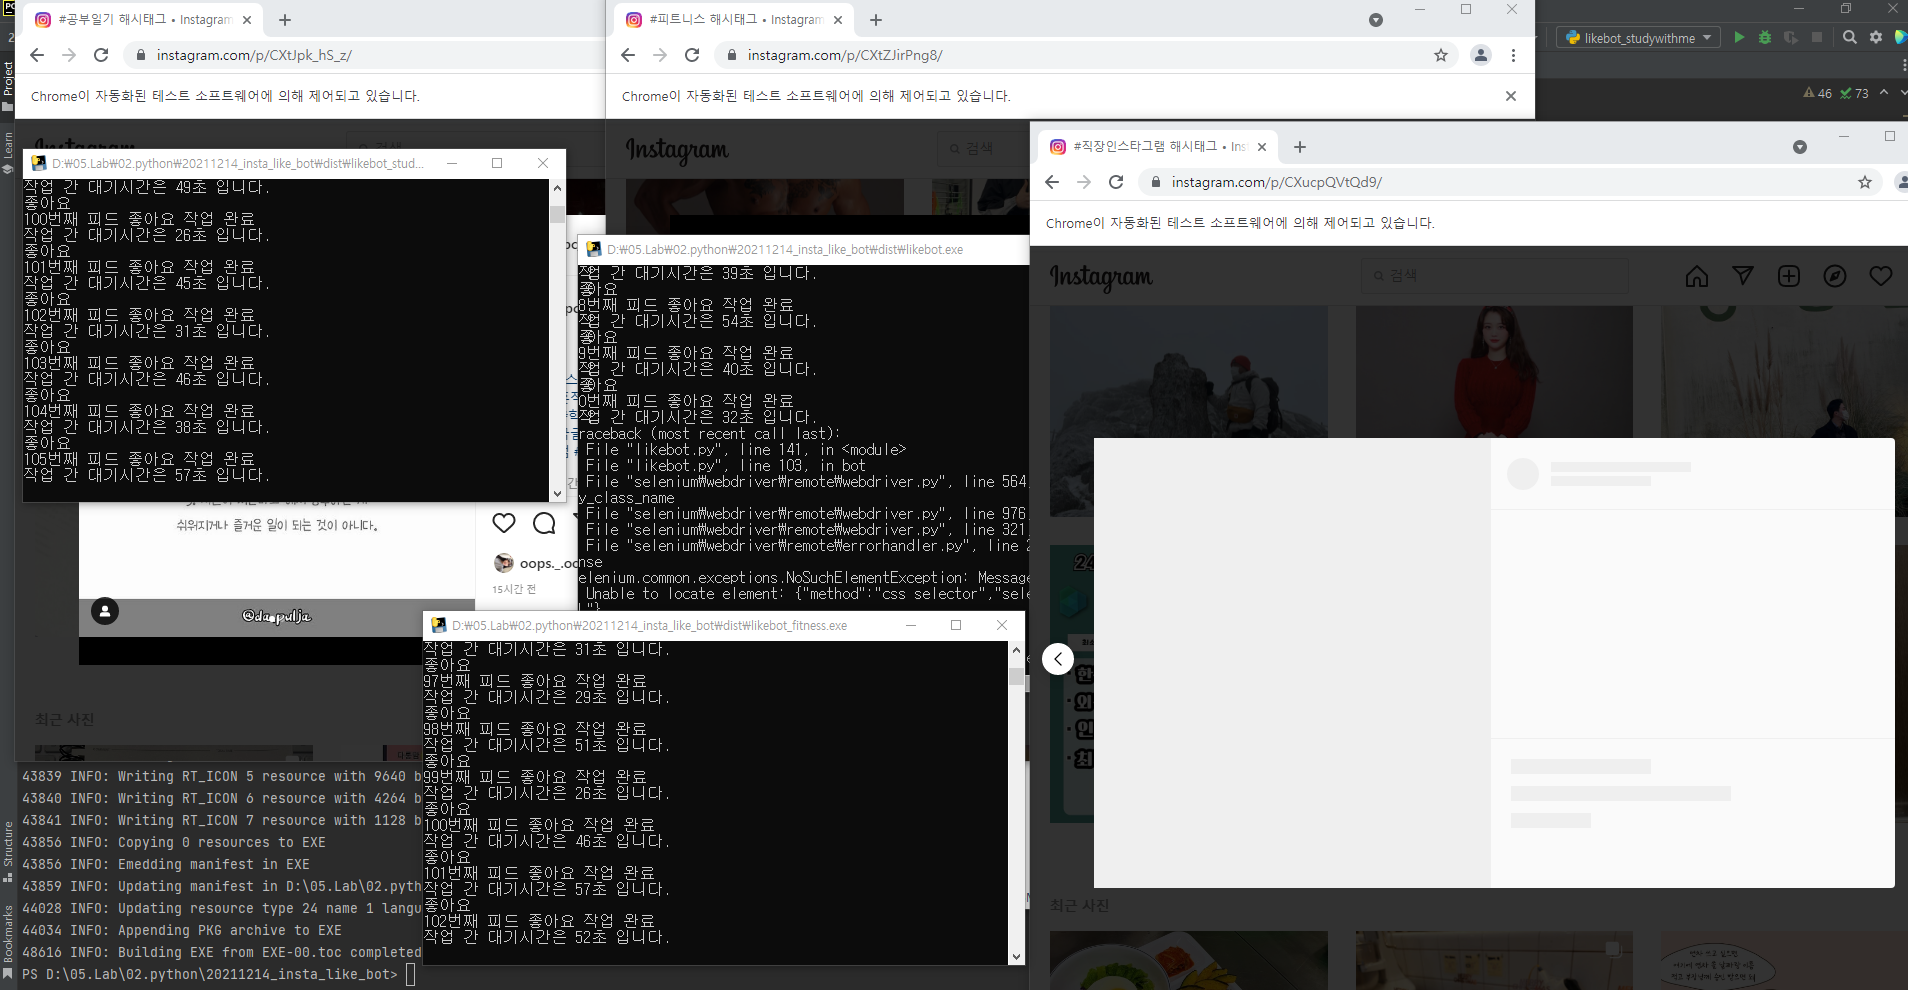The width and height of the screenshot is (1908, 990).
Task: Bookmark the CXtZJirPng8 page with star icon
Action: 1441,55
